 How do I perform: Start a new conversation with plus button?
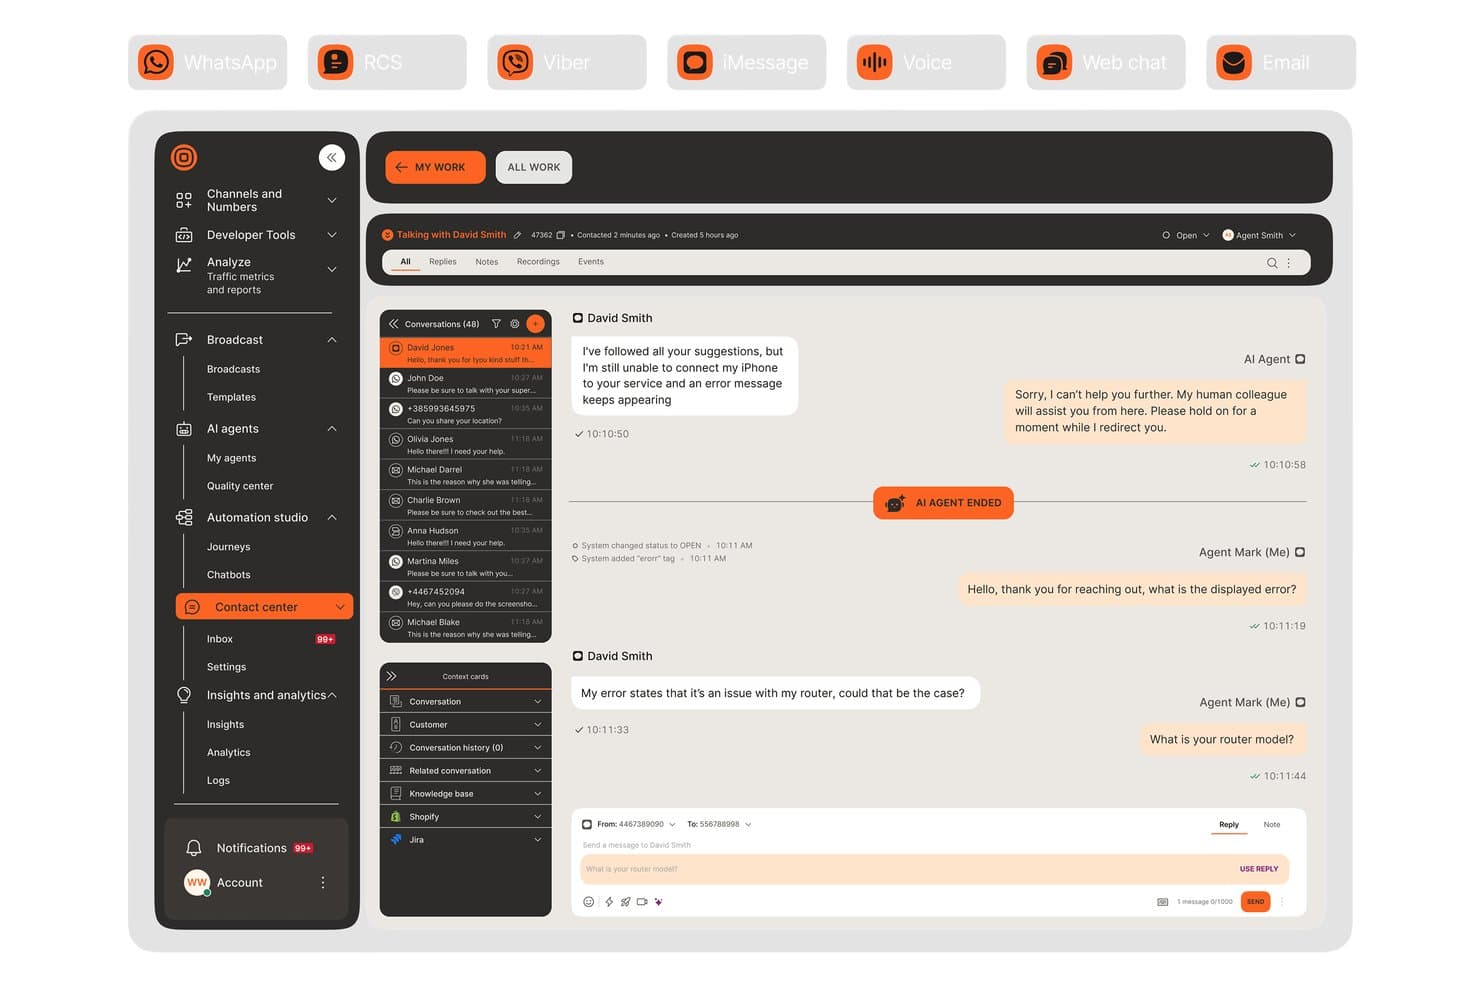pyautogui.click(x=535, y=323)
